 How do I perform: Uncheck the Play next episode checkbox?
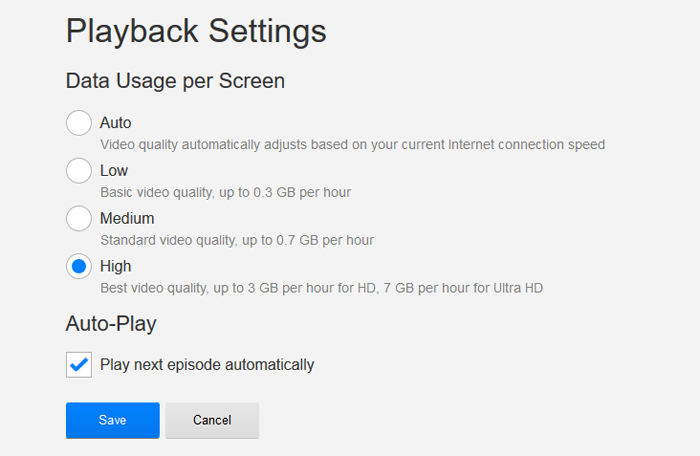pos(79,365)
